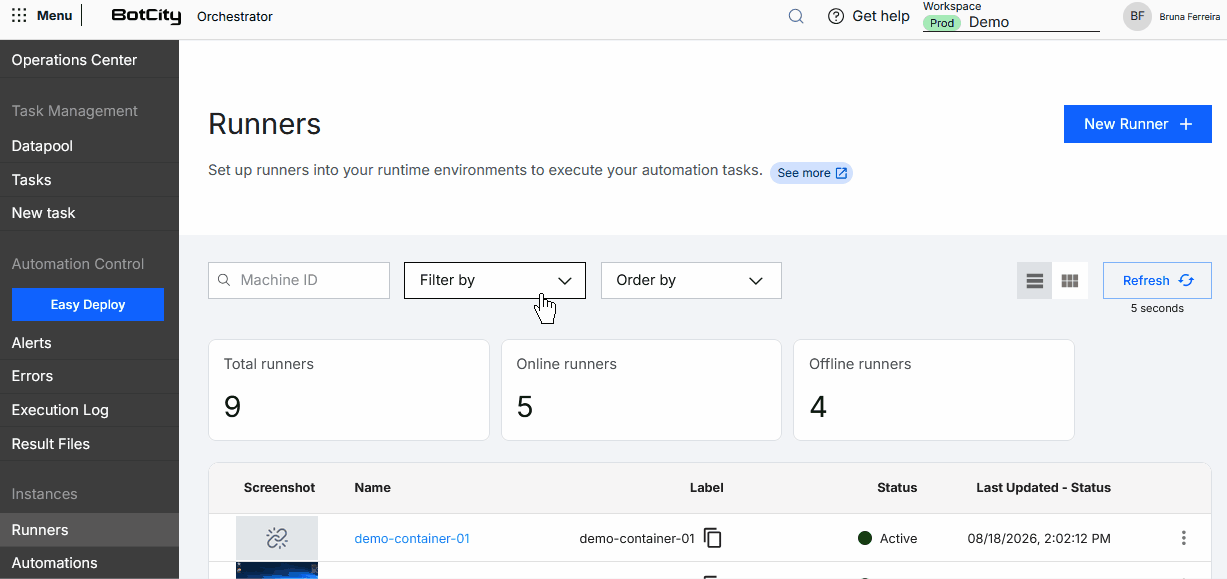Switch to list view layout icon
1227x579 pixels.
1035,281
